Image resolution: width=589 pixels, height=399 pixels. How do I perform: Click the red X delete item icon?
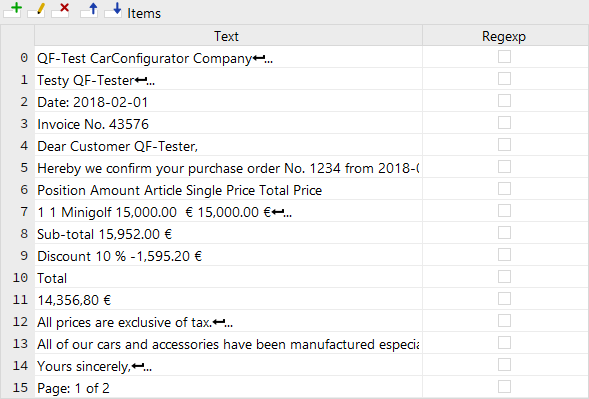point(60,10)
